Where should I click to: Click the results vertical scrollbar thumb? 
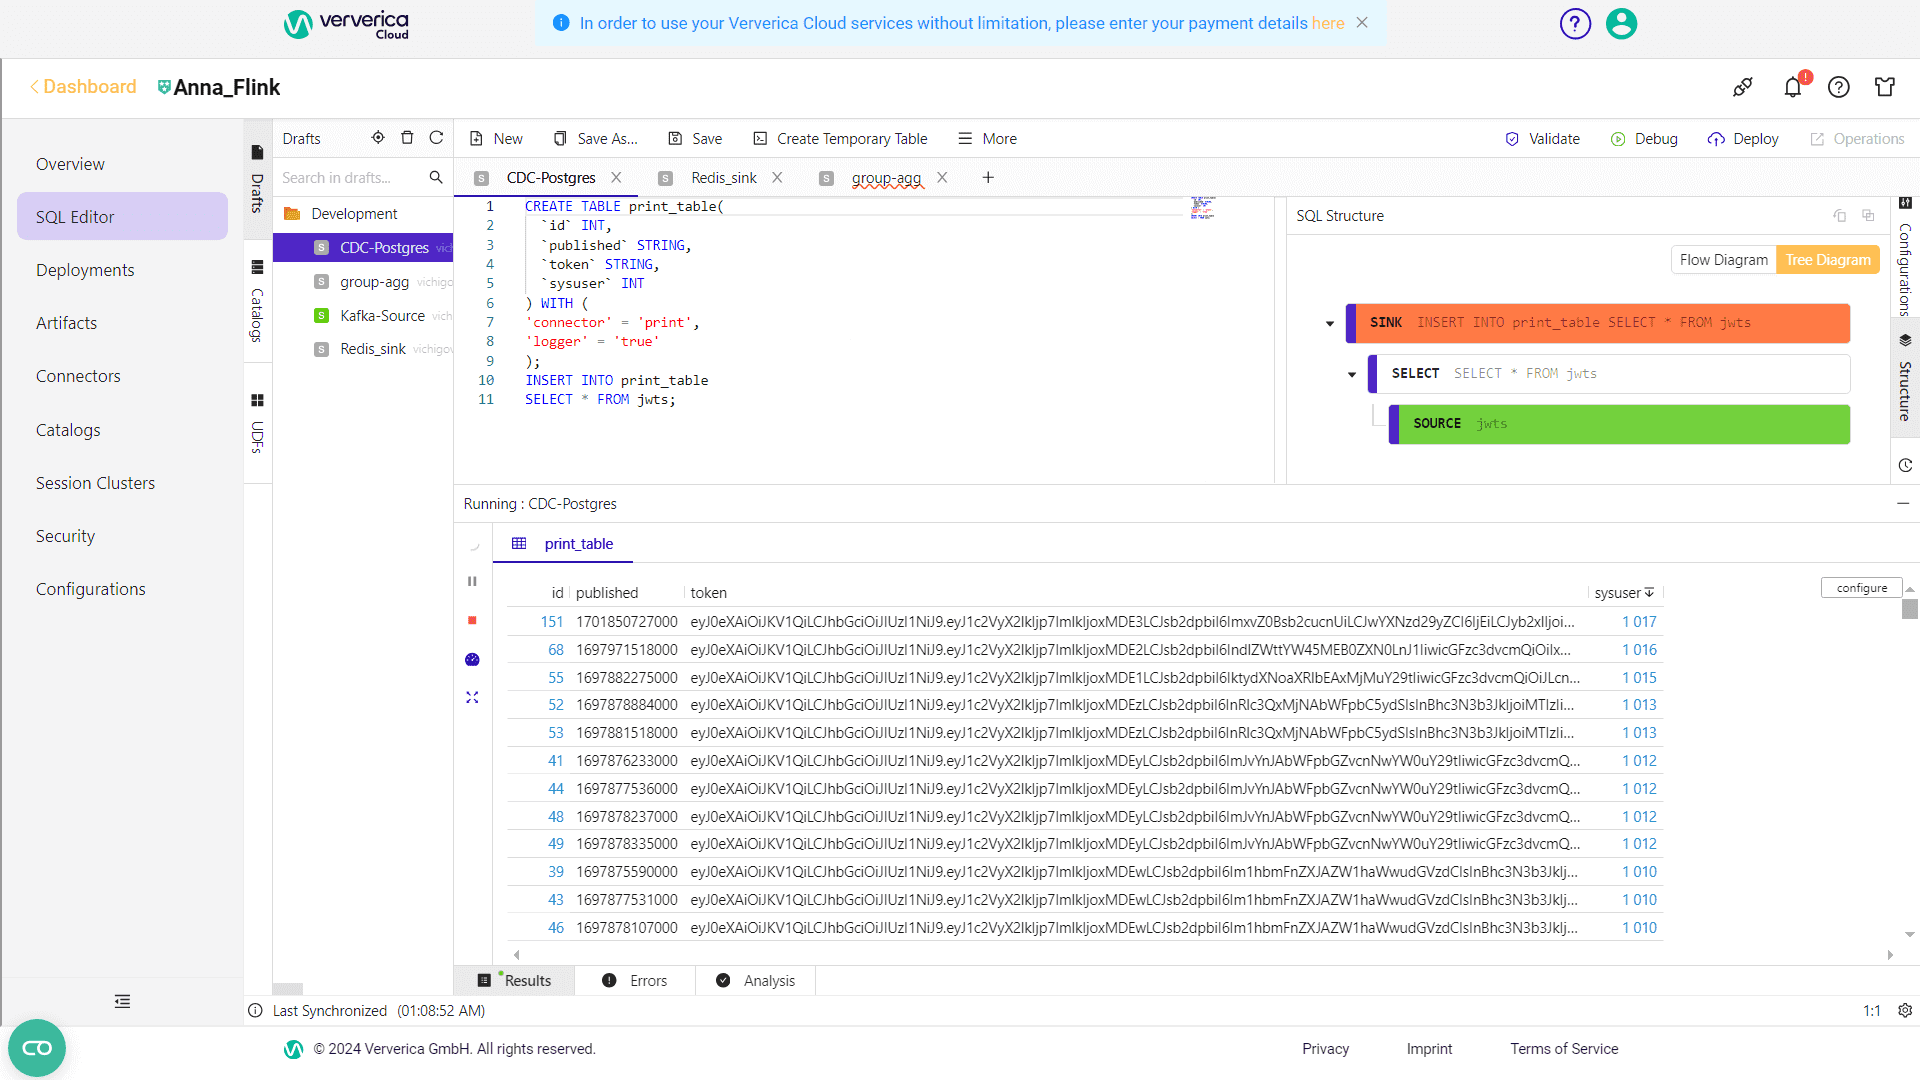1910,608
